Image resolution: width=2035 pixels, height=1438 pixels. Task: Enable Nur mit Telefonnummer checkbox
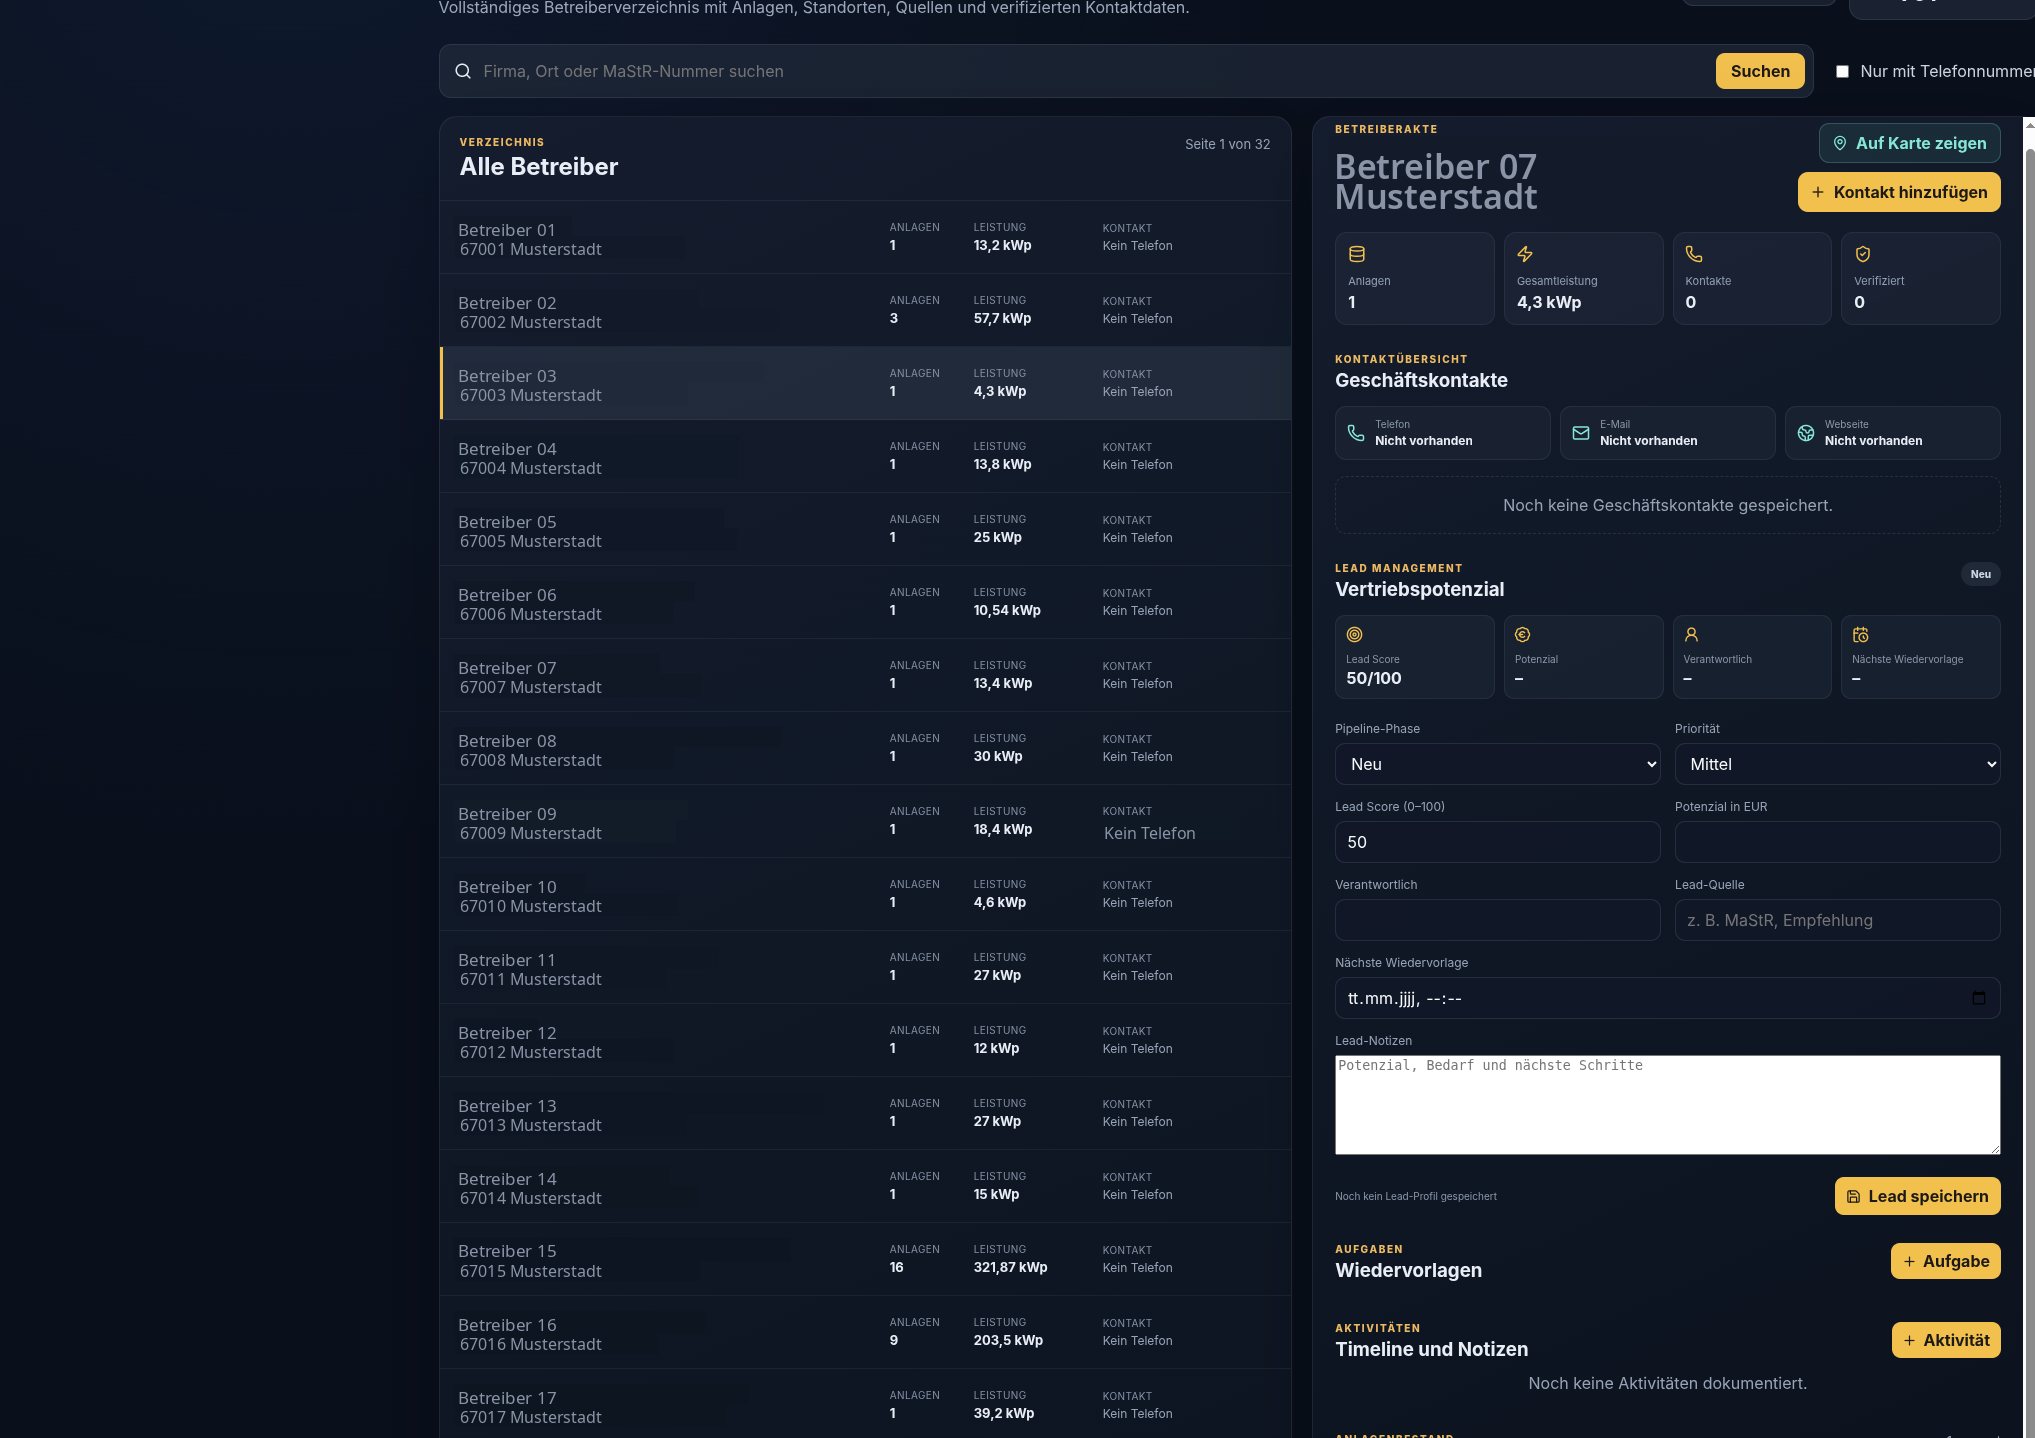[1842, 71]
